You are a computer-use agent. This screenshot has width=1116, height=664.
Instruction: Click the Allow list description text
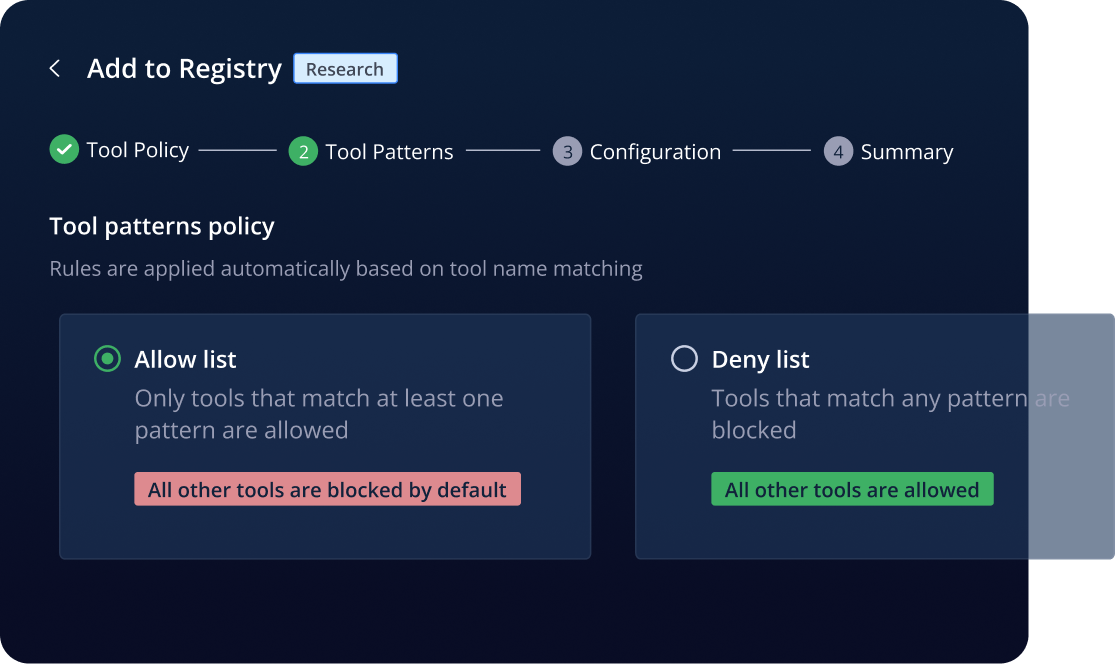pos(319,414)
